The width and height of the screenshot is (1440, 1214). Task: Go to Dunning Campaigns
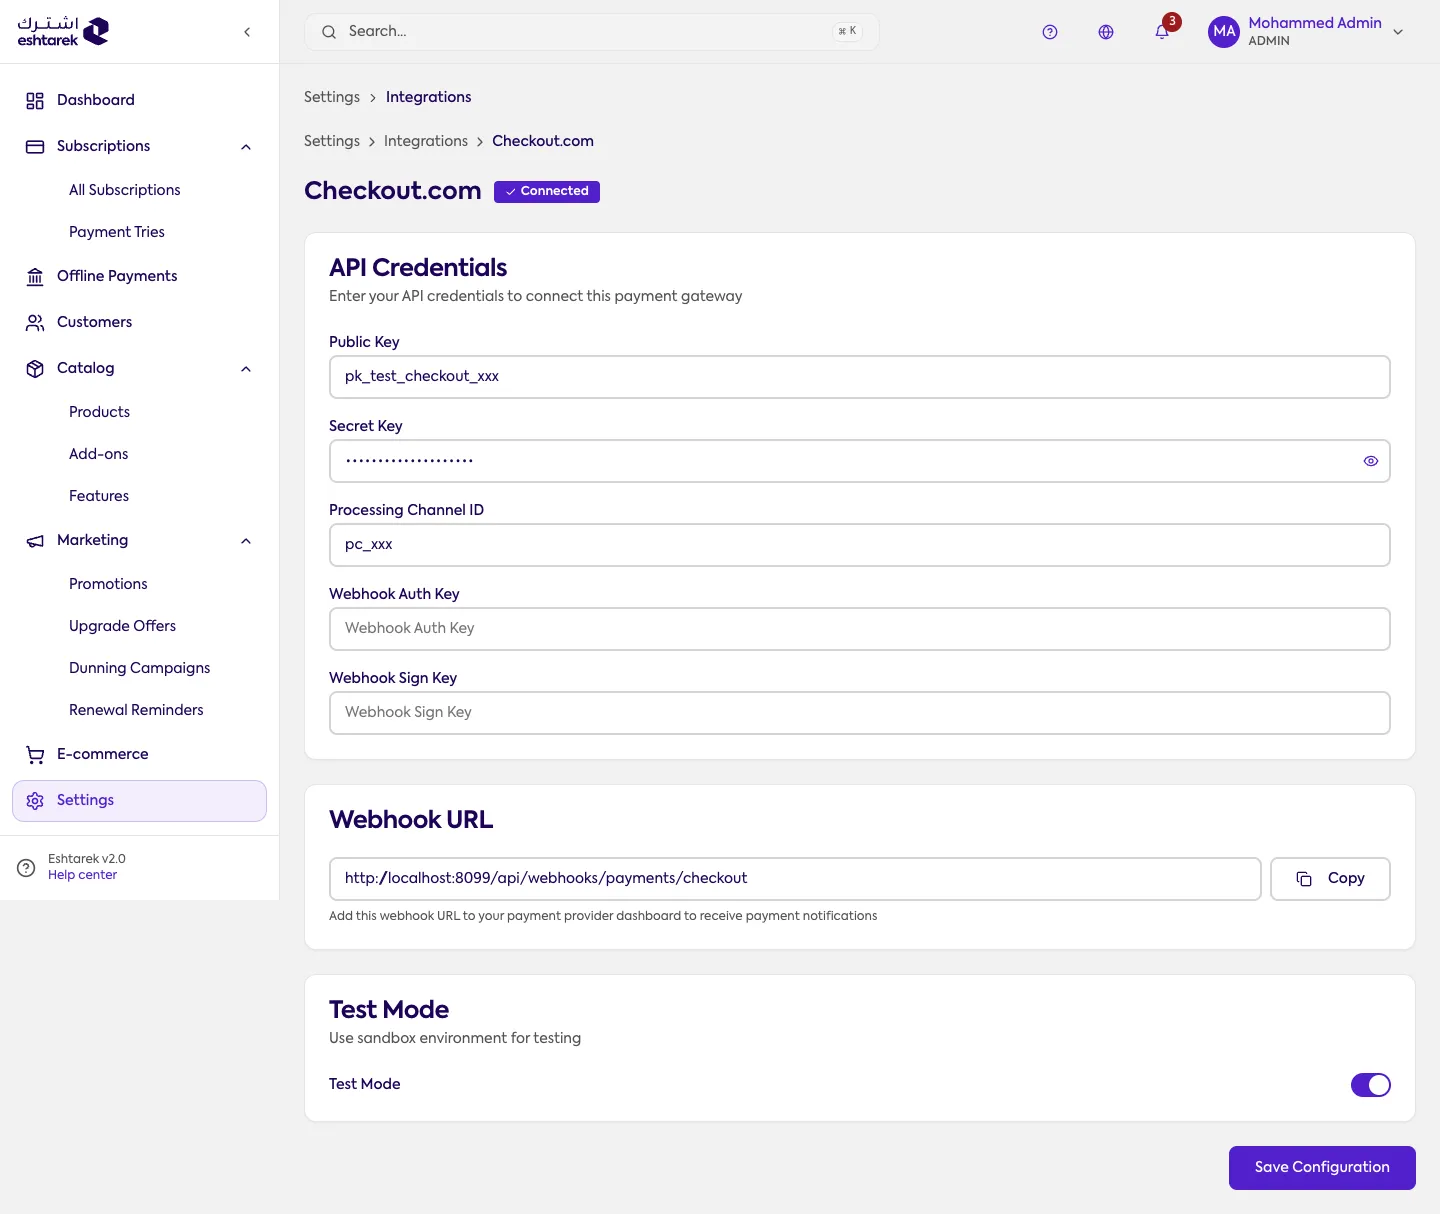pyautogui.click(x=140, y=668)
